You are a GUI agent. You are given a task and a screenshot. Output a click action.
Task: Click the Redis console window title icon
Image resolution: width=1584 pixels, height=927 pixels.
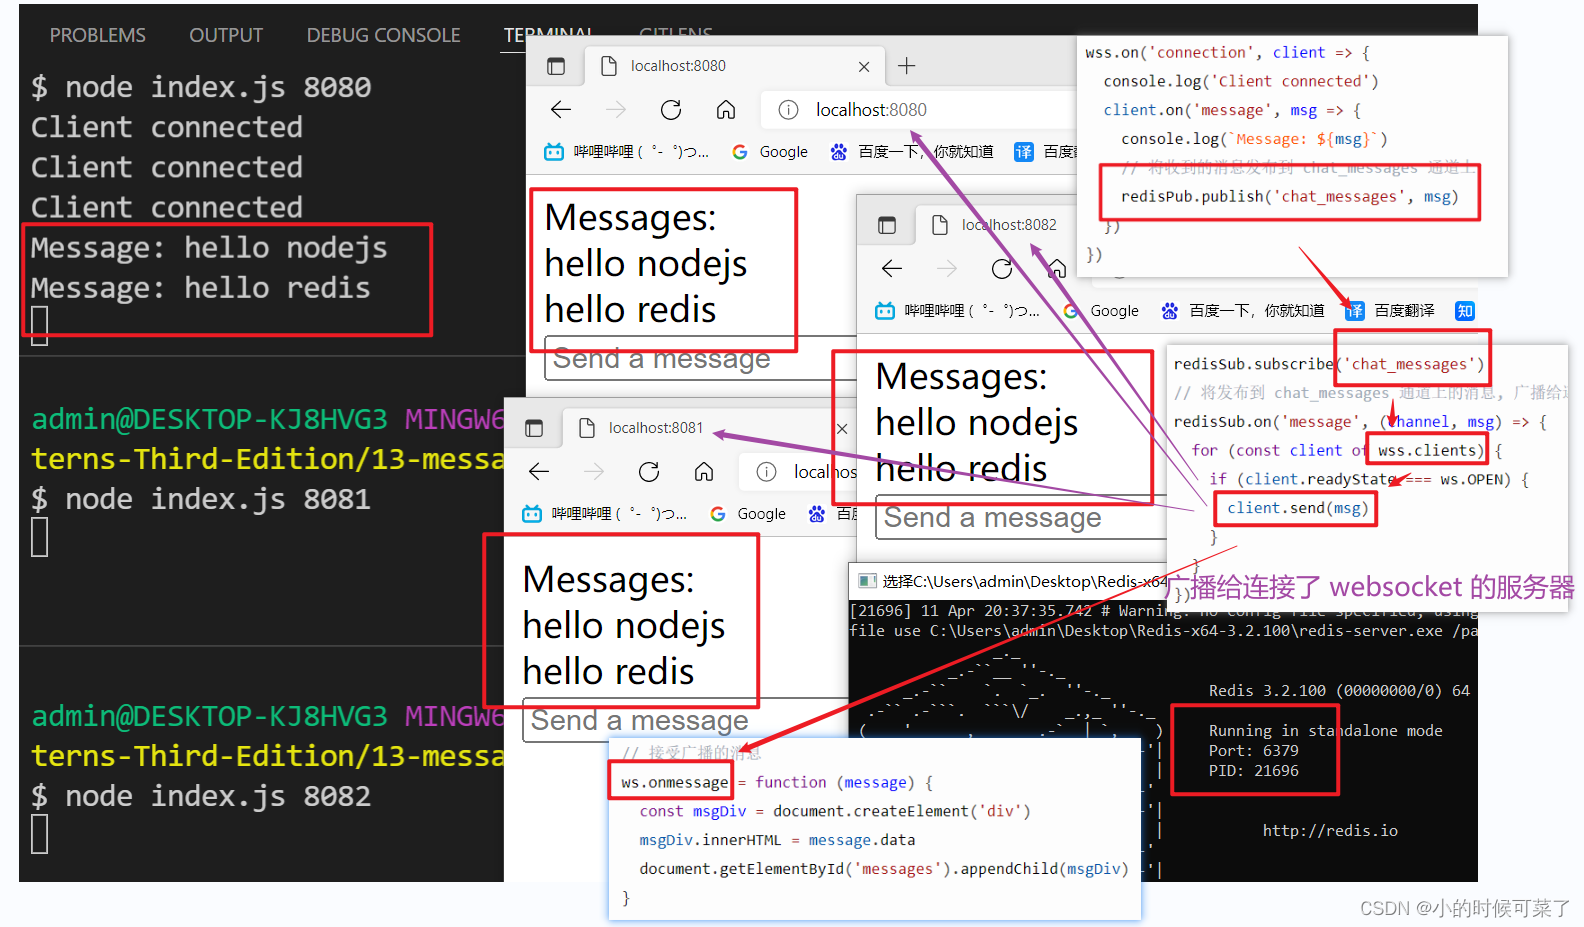coord(867,581)
